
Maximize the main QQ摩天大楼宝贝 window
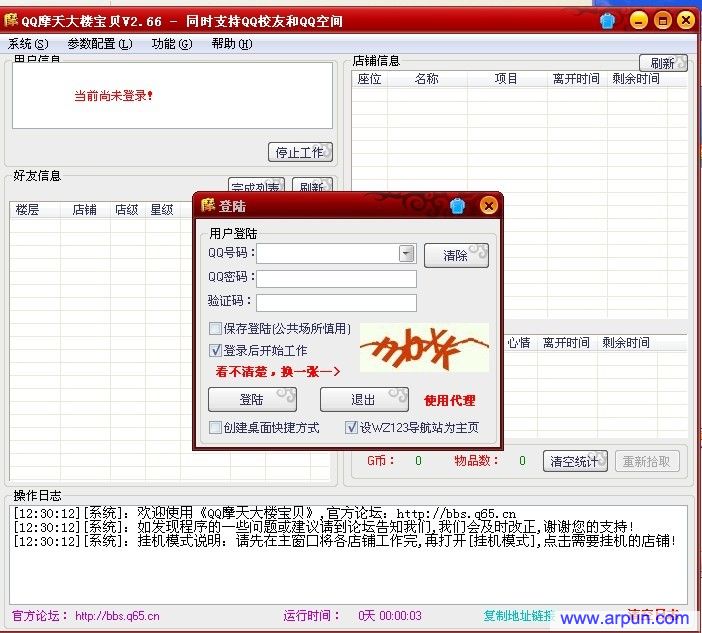click(663, 20)
